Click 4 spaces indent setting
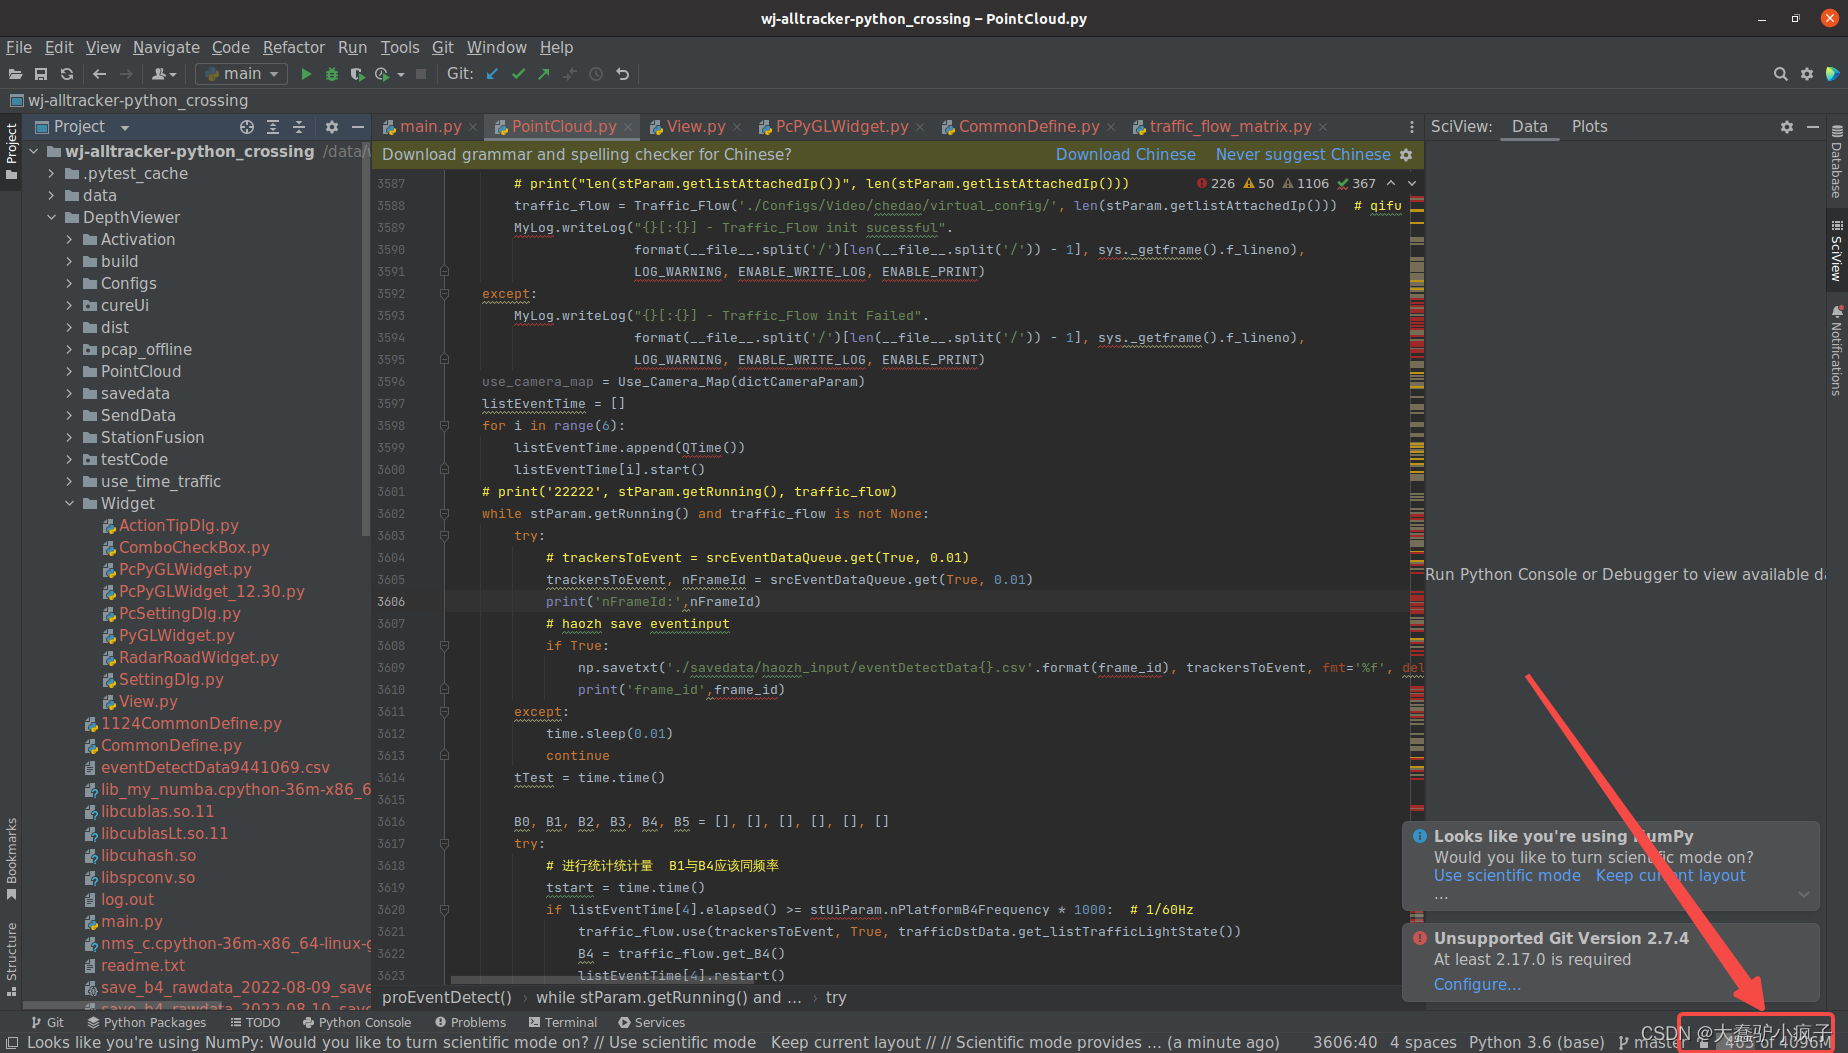Image resolution: width=1848 pixels, height=1053 pixels. 1423,1042
